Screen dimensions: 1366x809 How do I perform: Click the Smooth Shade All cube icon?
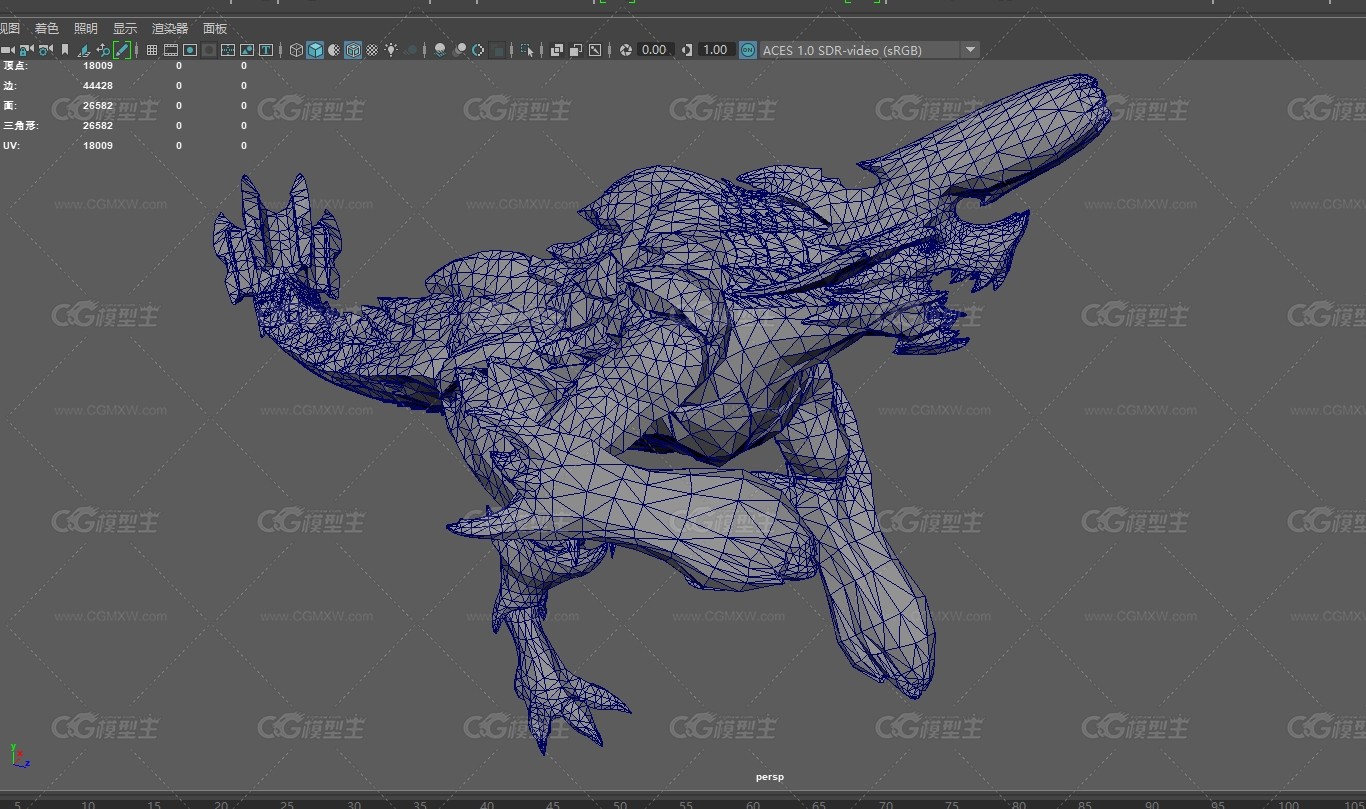(315, 50)
